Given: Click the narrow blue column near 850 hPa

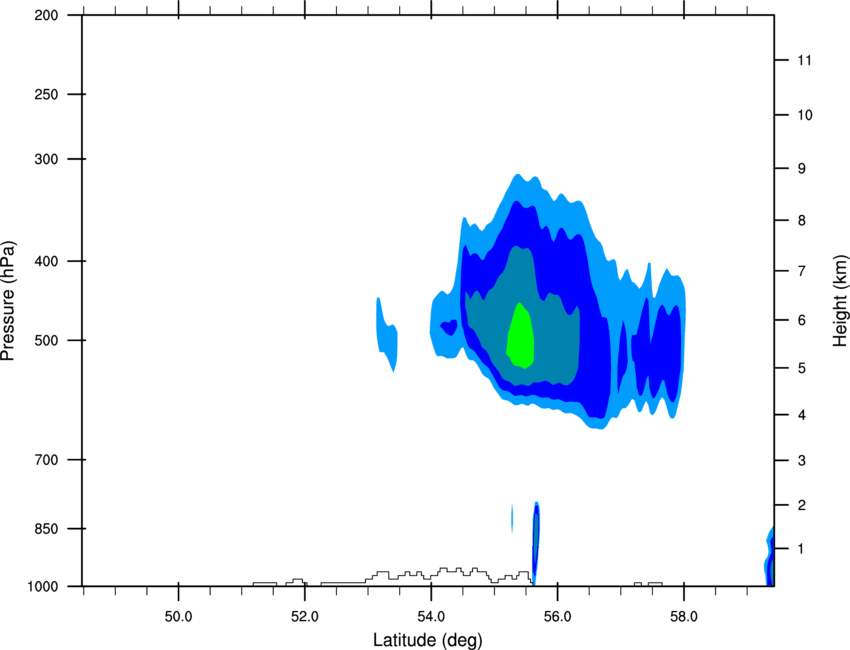Looking at the screenshot, I should [536, 543].
